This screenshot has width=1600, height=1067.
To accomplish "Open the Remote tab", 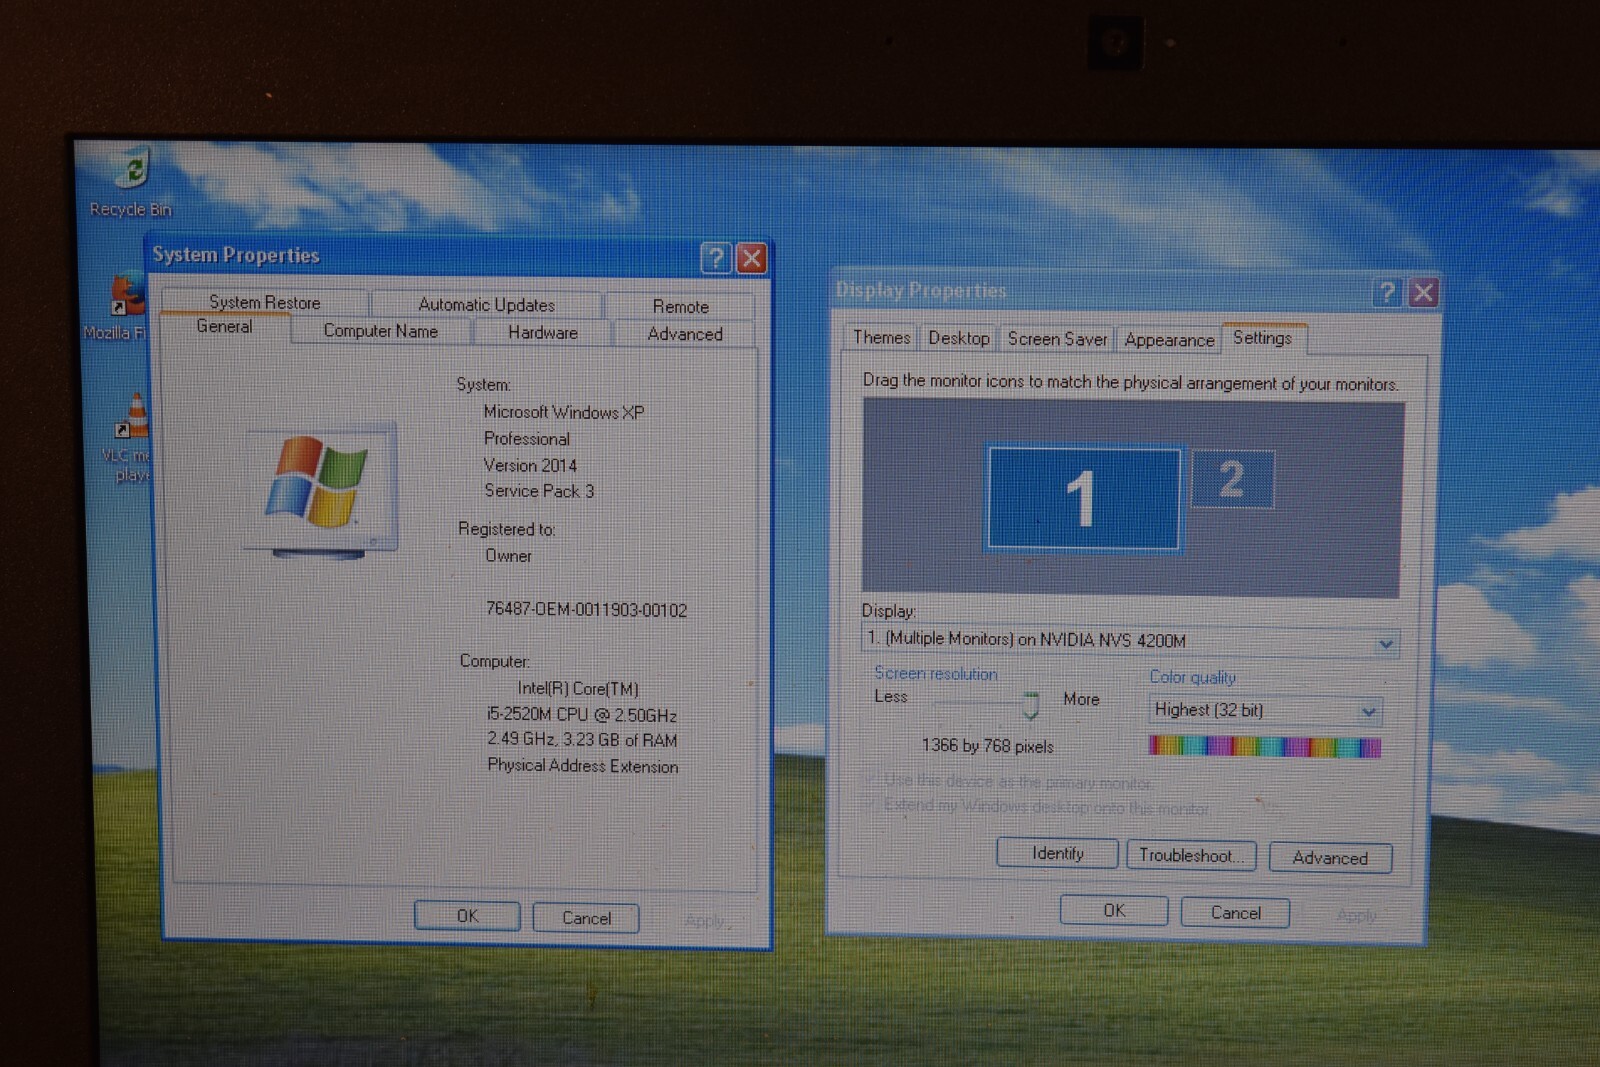I will pos(680,306).
